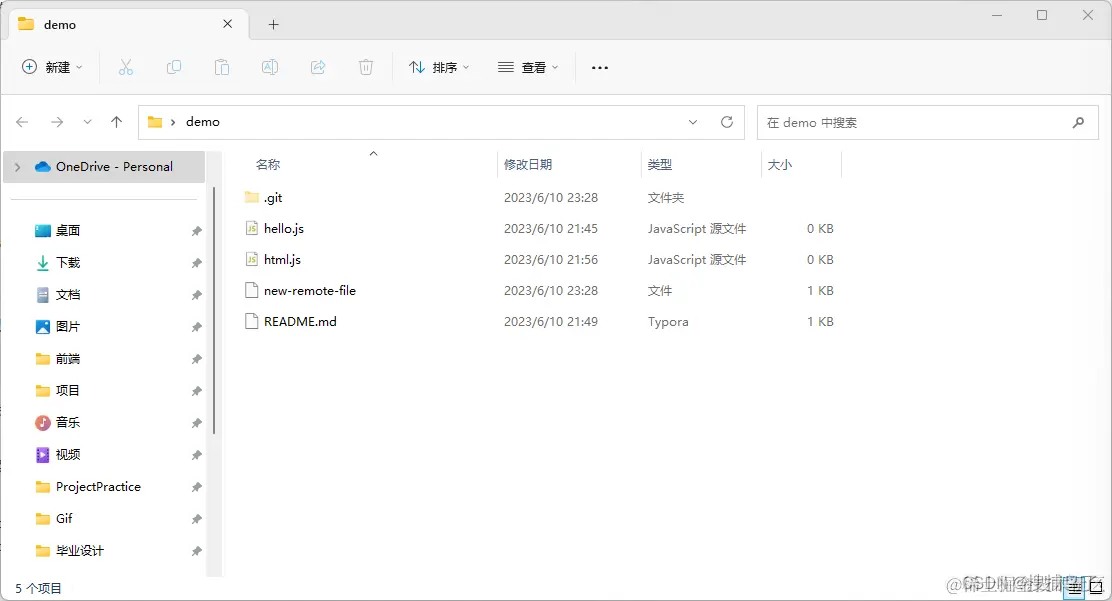Close the demo tab

coord(228,24)
